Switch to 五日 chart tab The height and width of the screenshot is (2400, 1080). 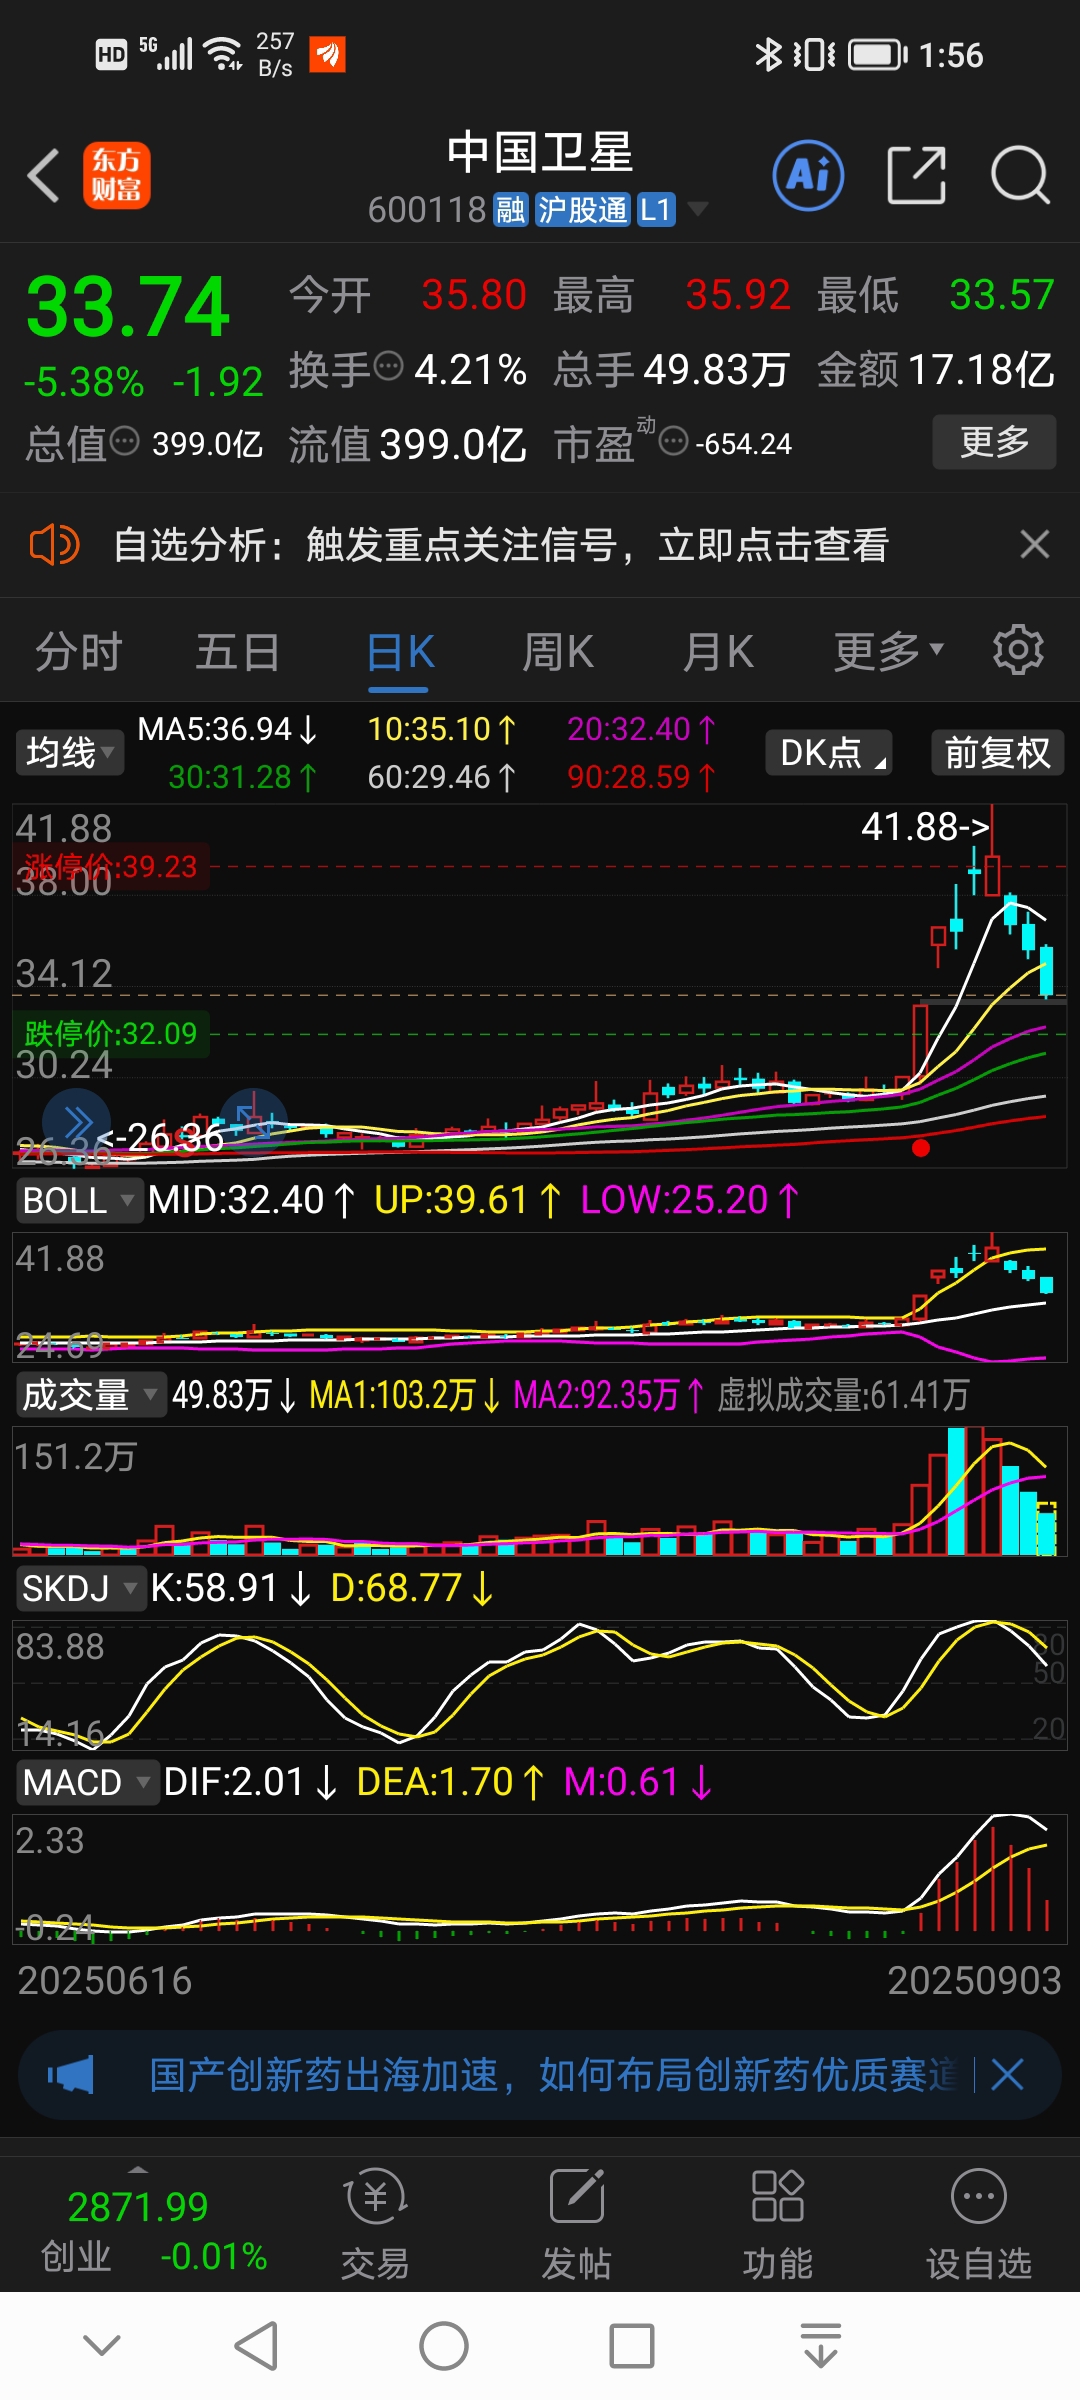(x=237, y=652)
